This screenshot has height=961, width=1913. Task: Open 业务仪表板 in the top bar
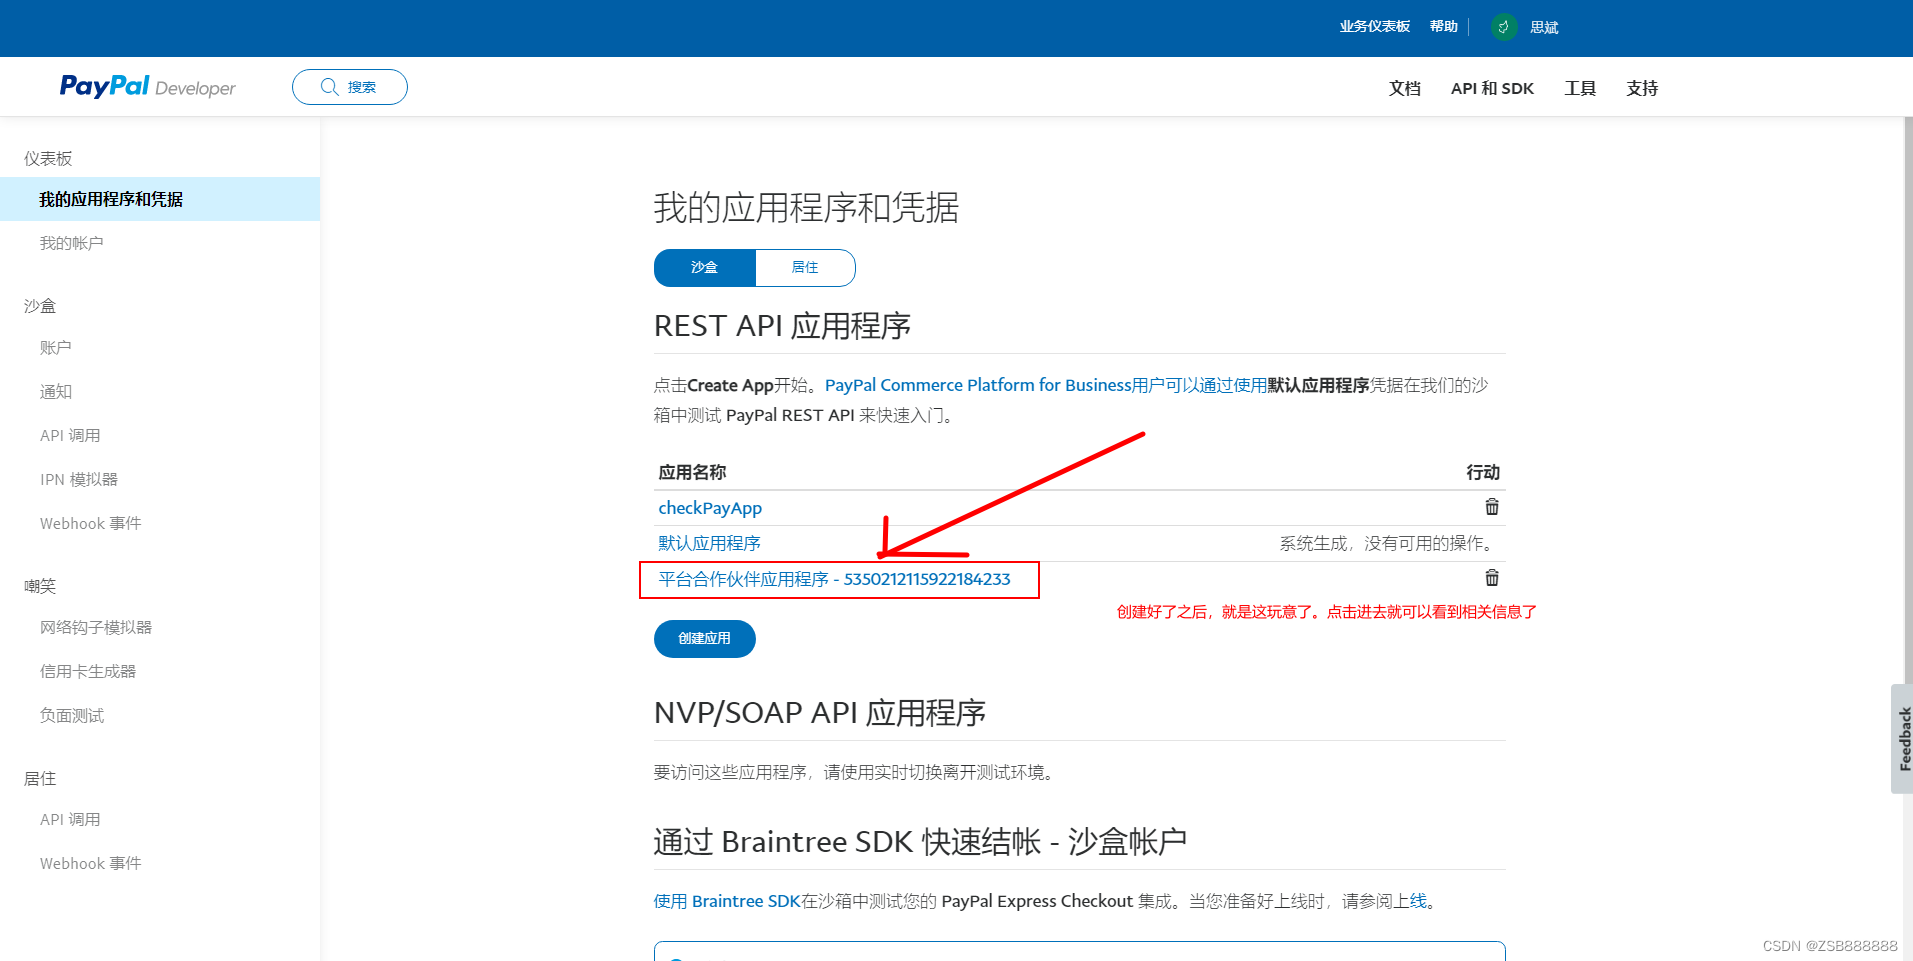(1375, 27)
